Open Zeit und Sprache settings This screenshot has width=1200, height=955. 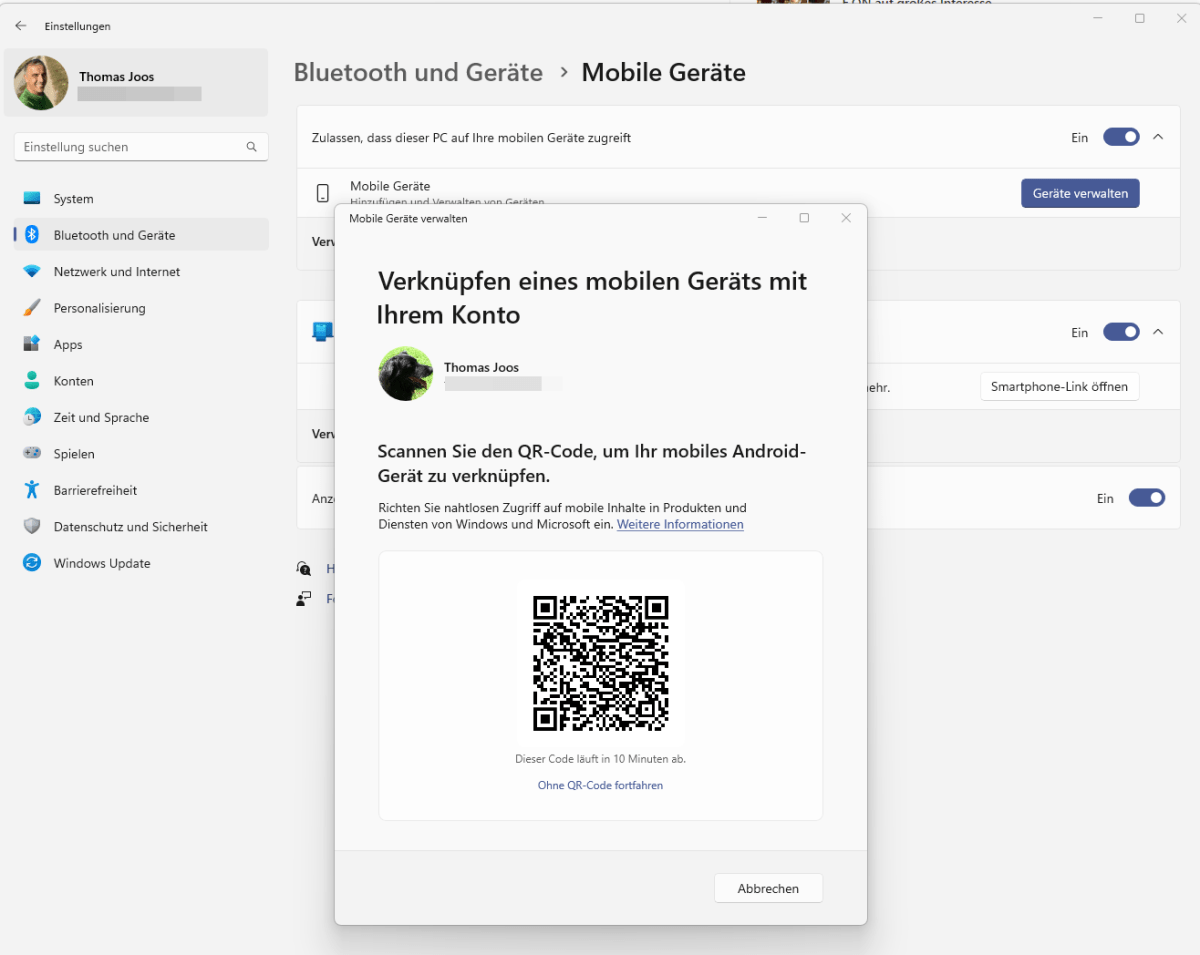[x=141, y=417]
